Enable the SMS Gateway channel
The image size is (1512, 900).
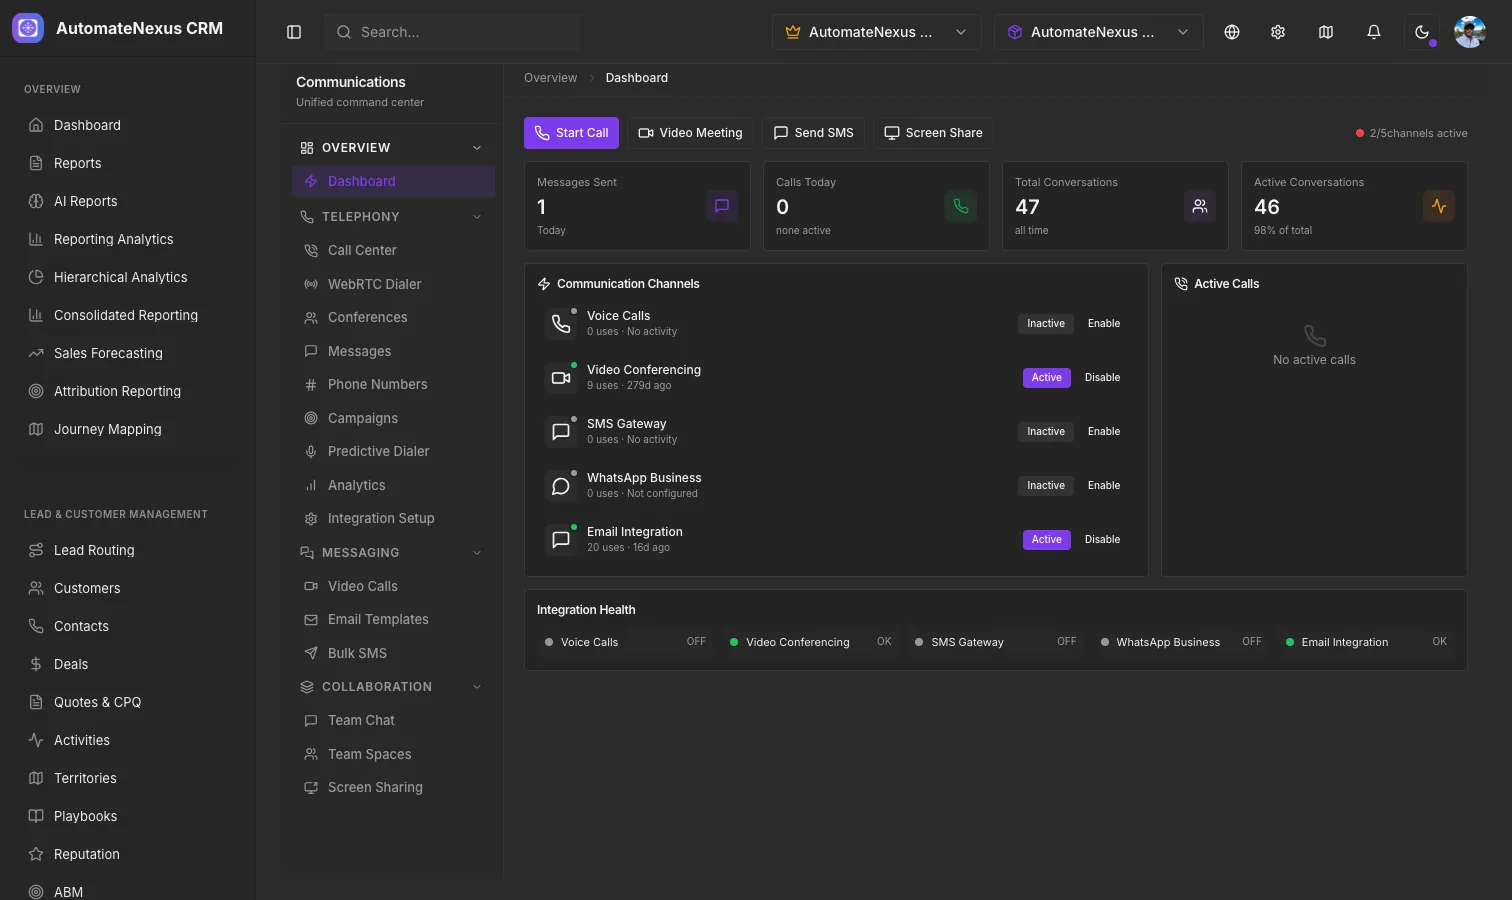pyautogui.click(x=1104, y=432)
